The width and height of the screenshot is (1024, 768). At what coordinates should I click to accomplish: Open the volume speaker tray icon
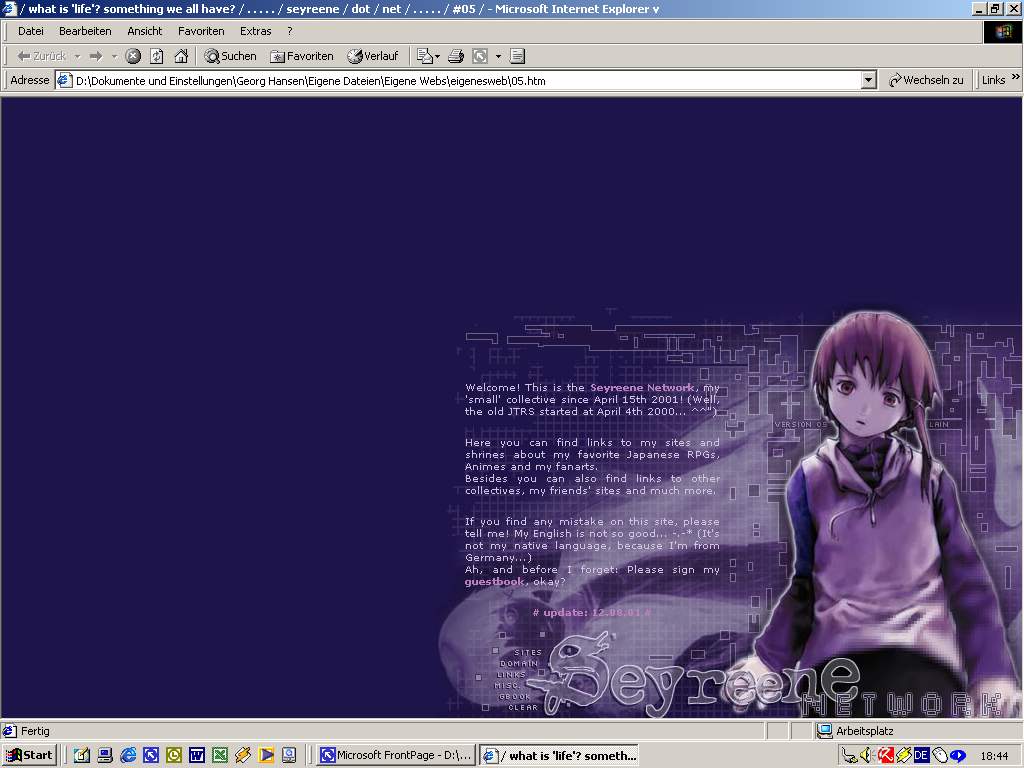[x=867, y=756]
